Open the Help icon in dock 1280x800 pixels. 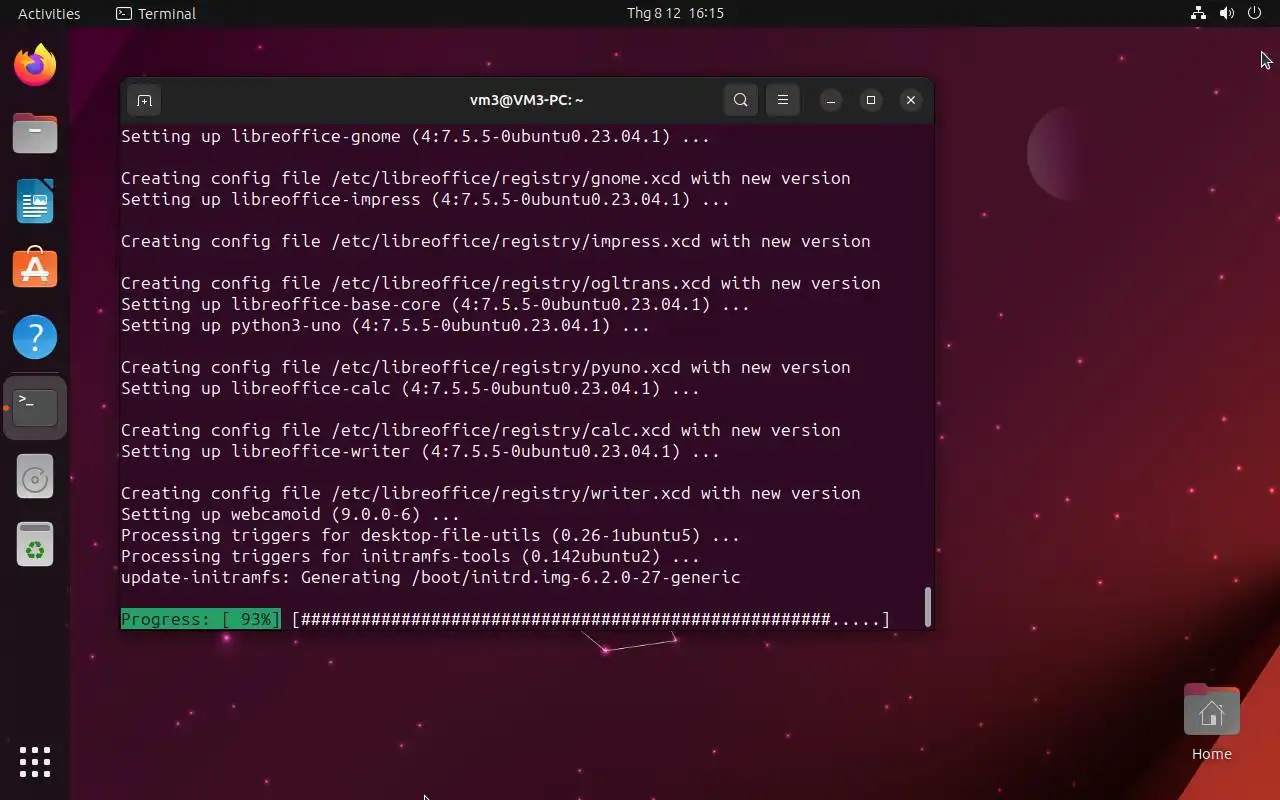(35, 337)
